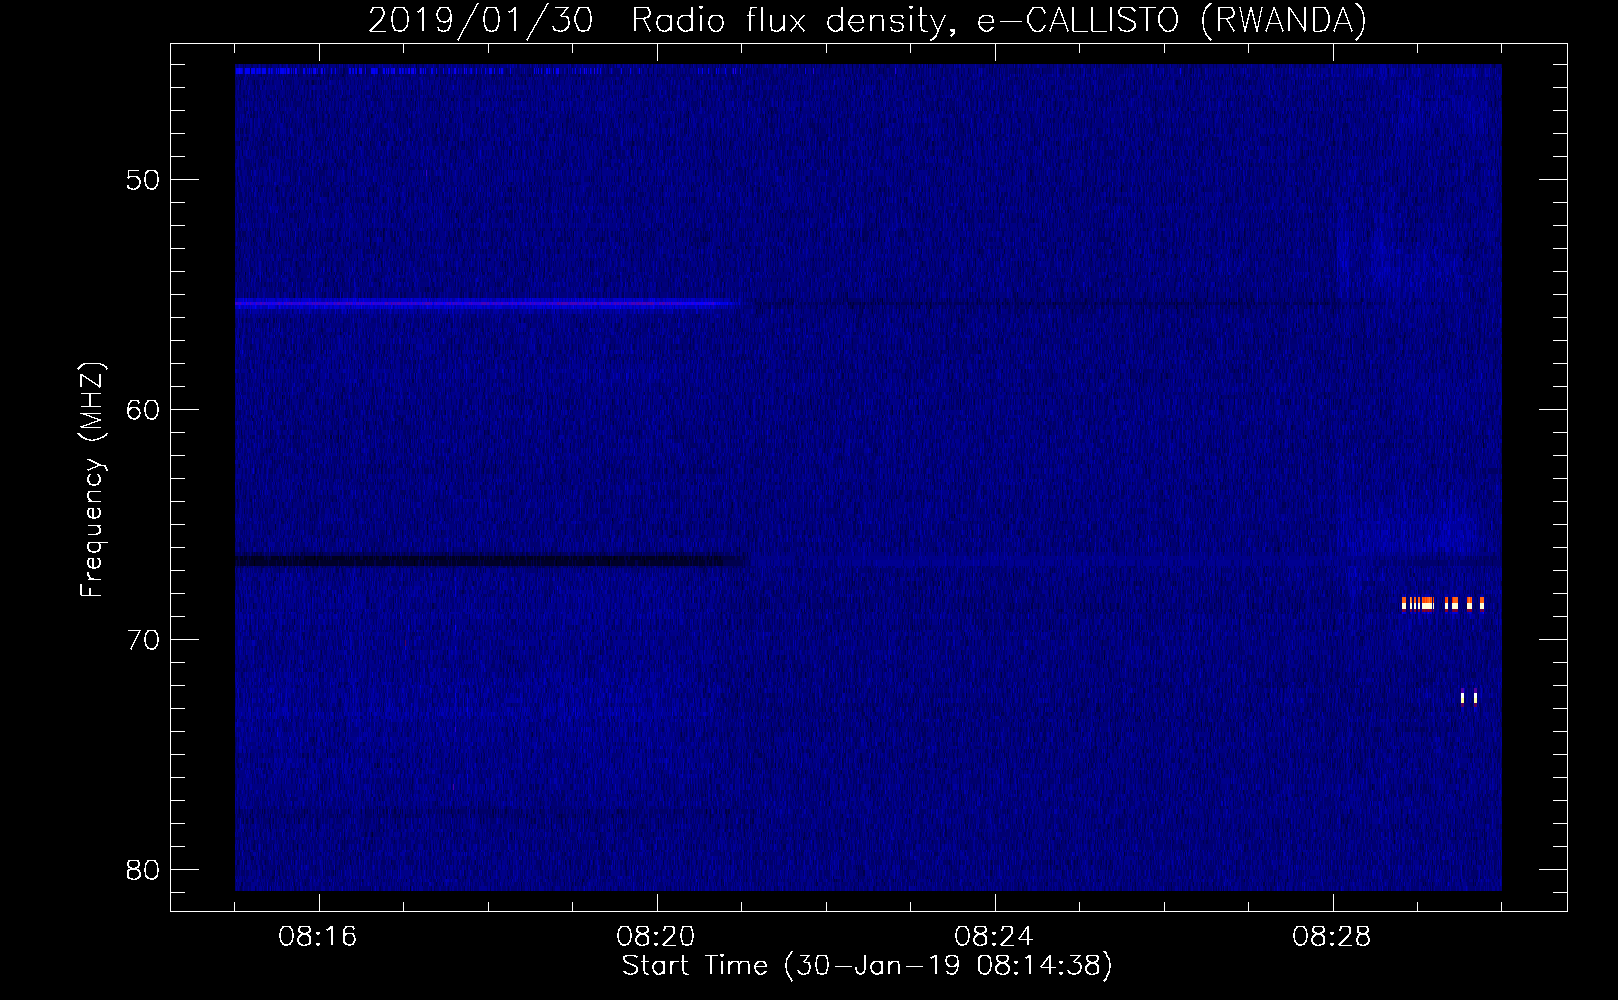Select the 80 frequency tick label
The width and height of the screenshot is (1618, 1000).
143,870
